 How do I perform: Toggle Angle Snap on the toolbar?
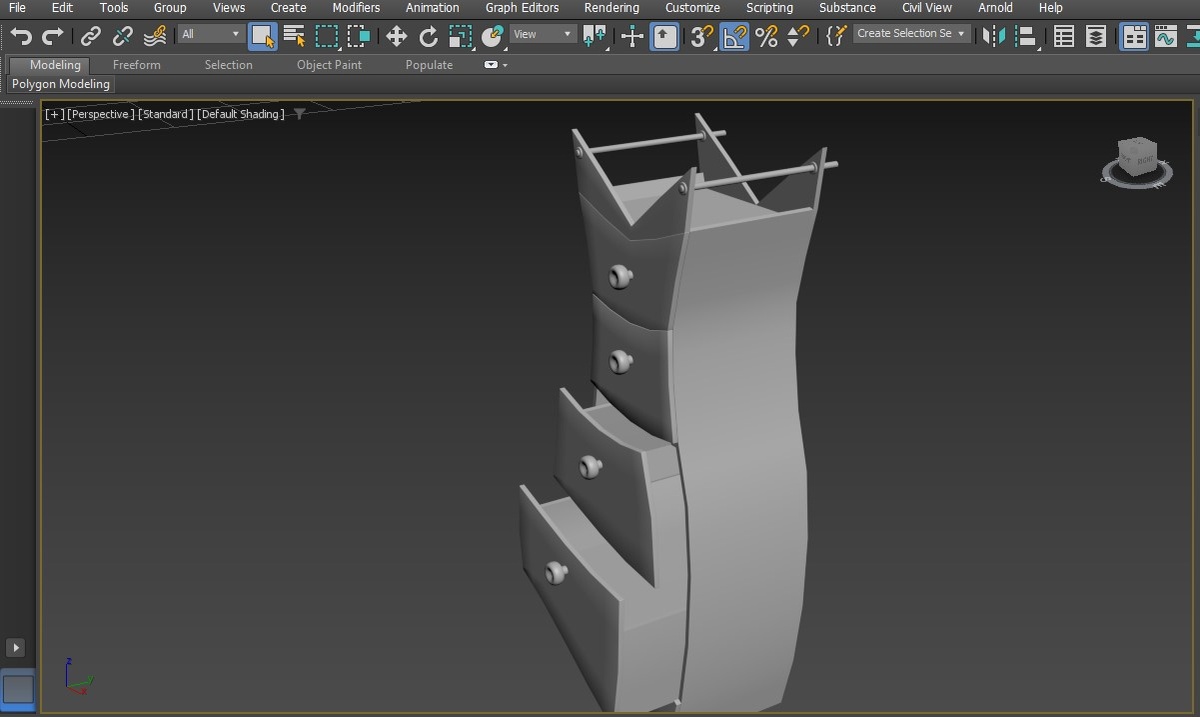(x=734, y=37)
